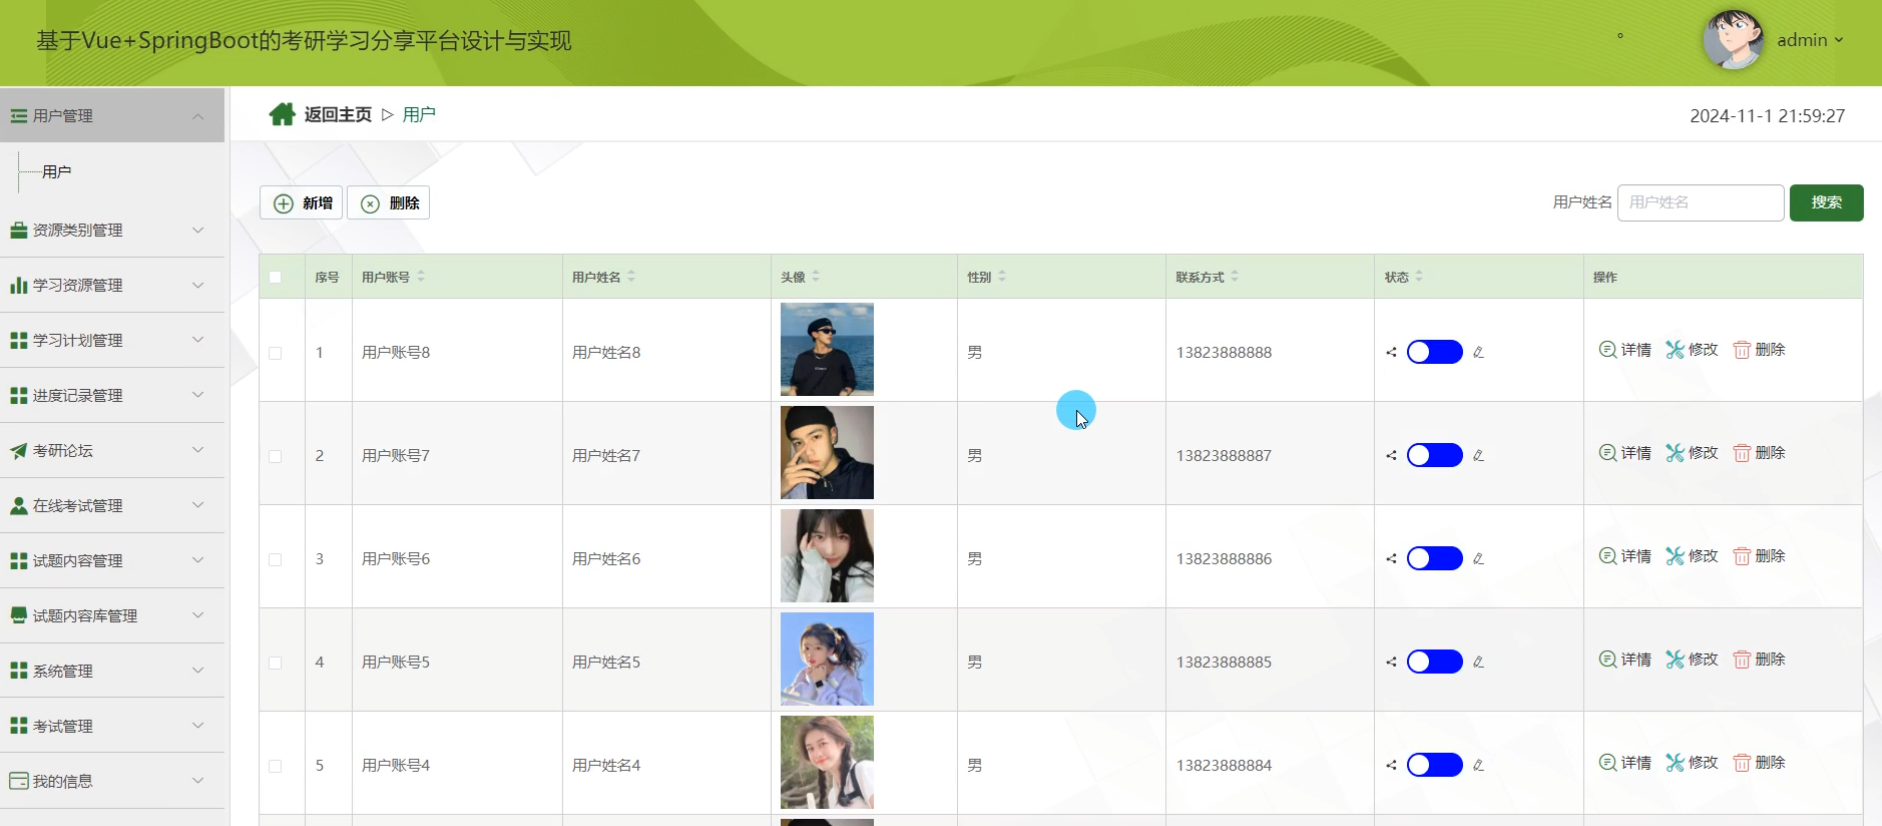Click the 系统管理 grid icon
This screenshot has height=826, width=1882.
pos(19,671)
